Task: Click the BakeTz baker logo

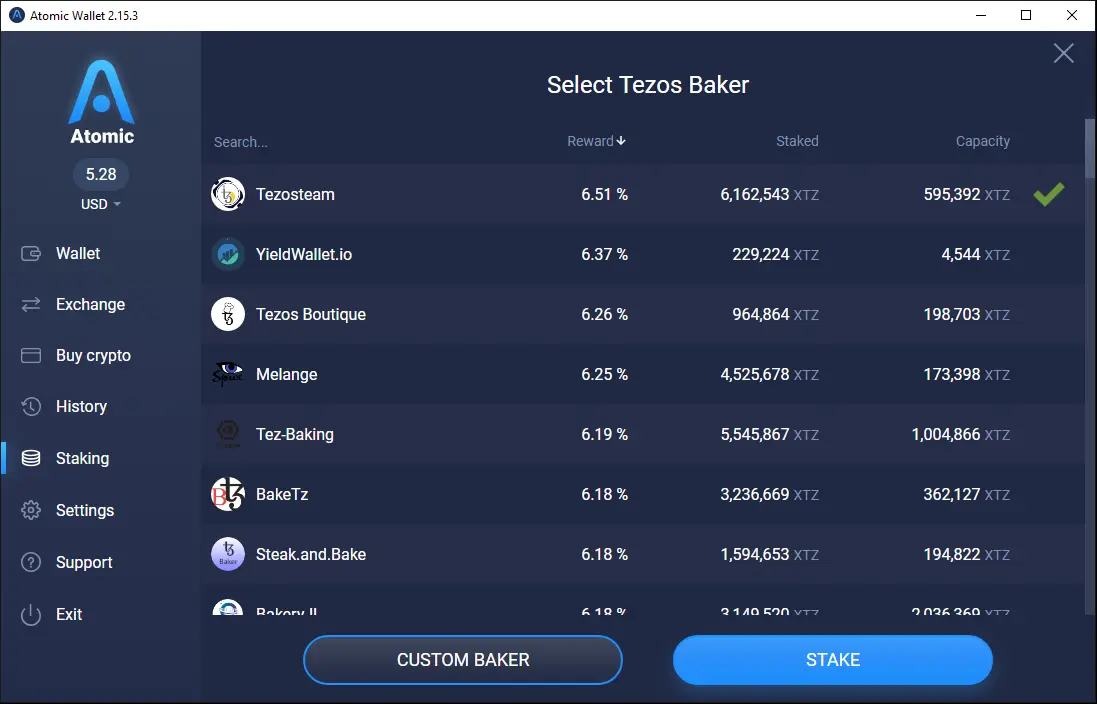Action: click(x=228, y=494)
